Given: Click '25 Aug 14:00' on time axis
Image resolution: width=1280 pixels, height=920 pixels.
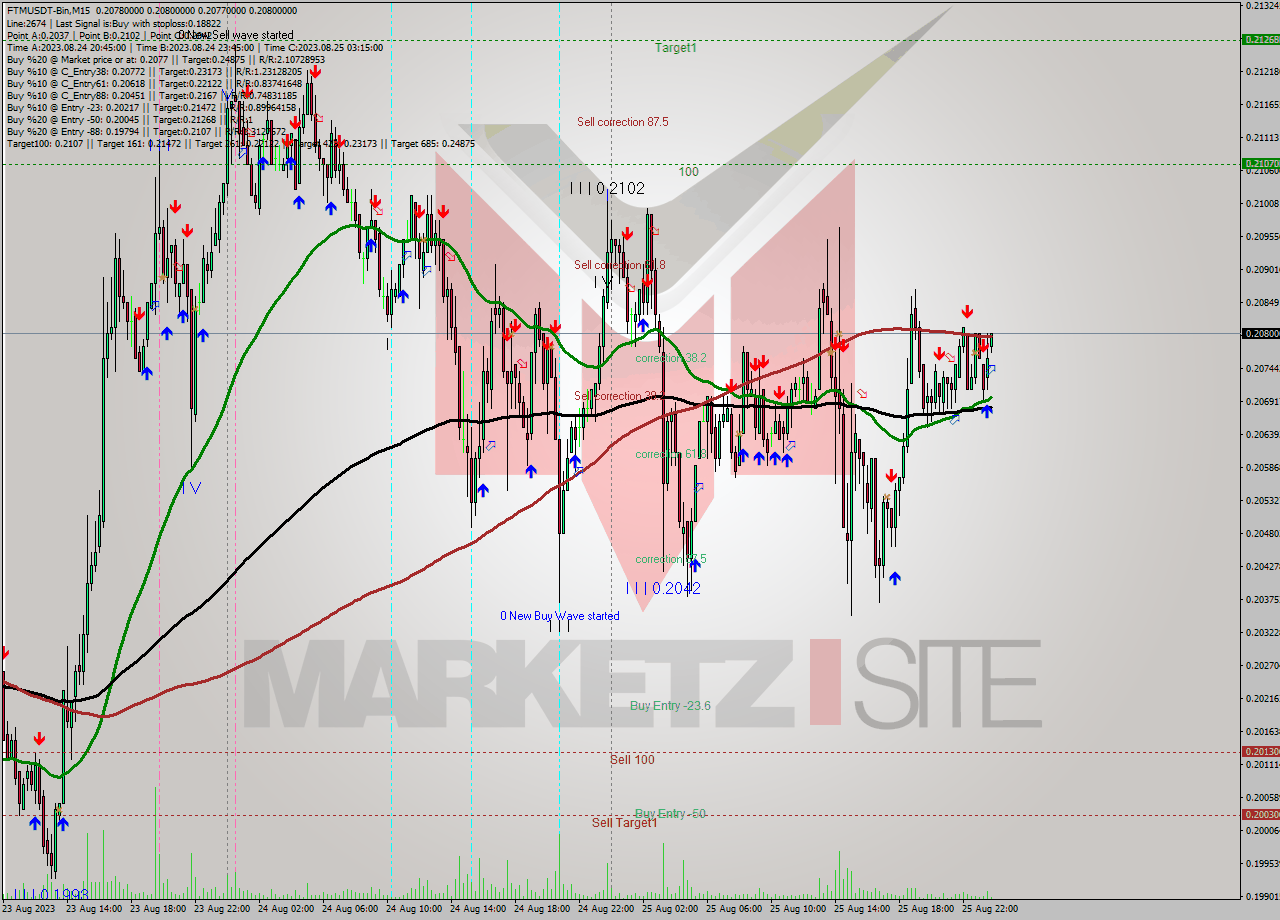Looking at the screenshot, I should tap(862, 910).
